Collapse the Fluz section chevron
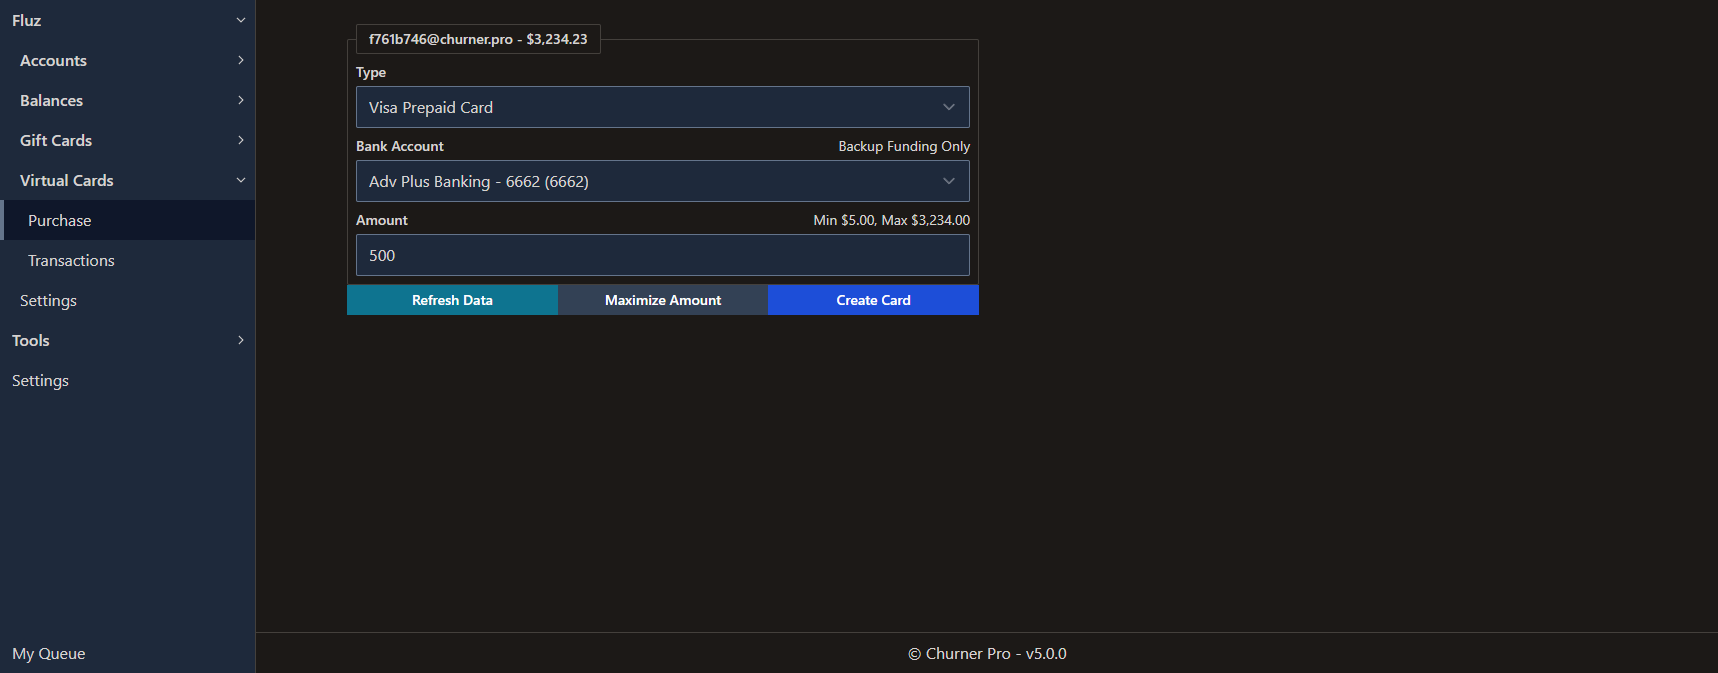 coord(240,20)
